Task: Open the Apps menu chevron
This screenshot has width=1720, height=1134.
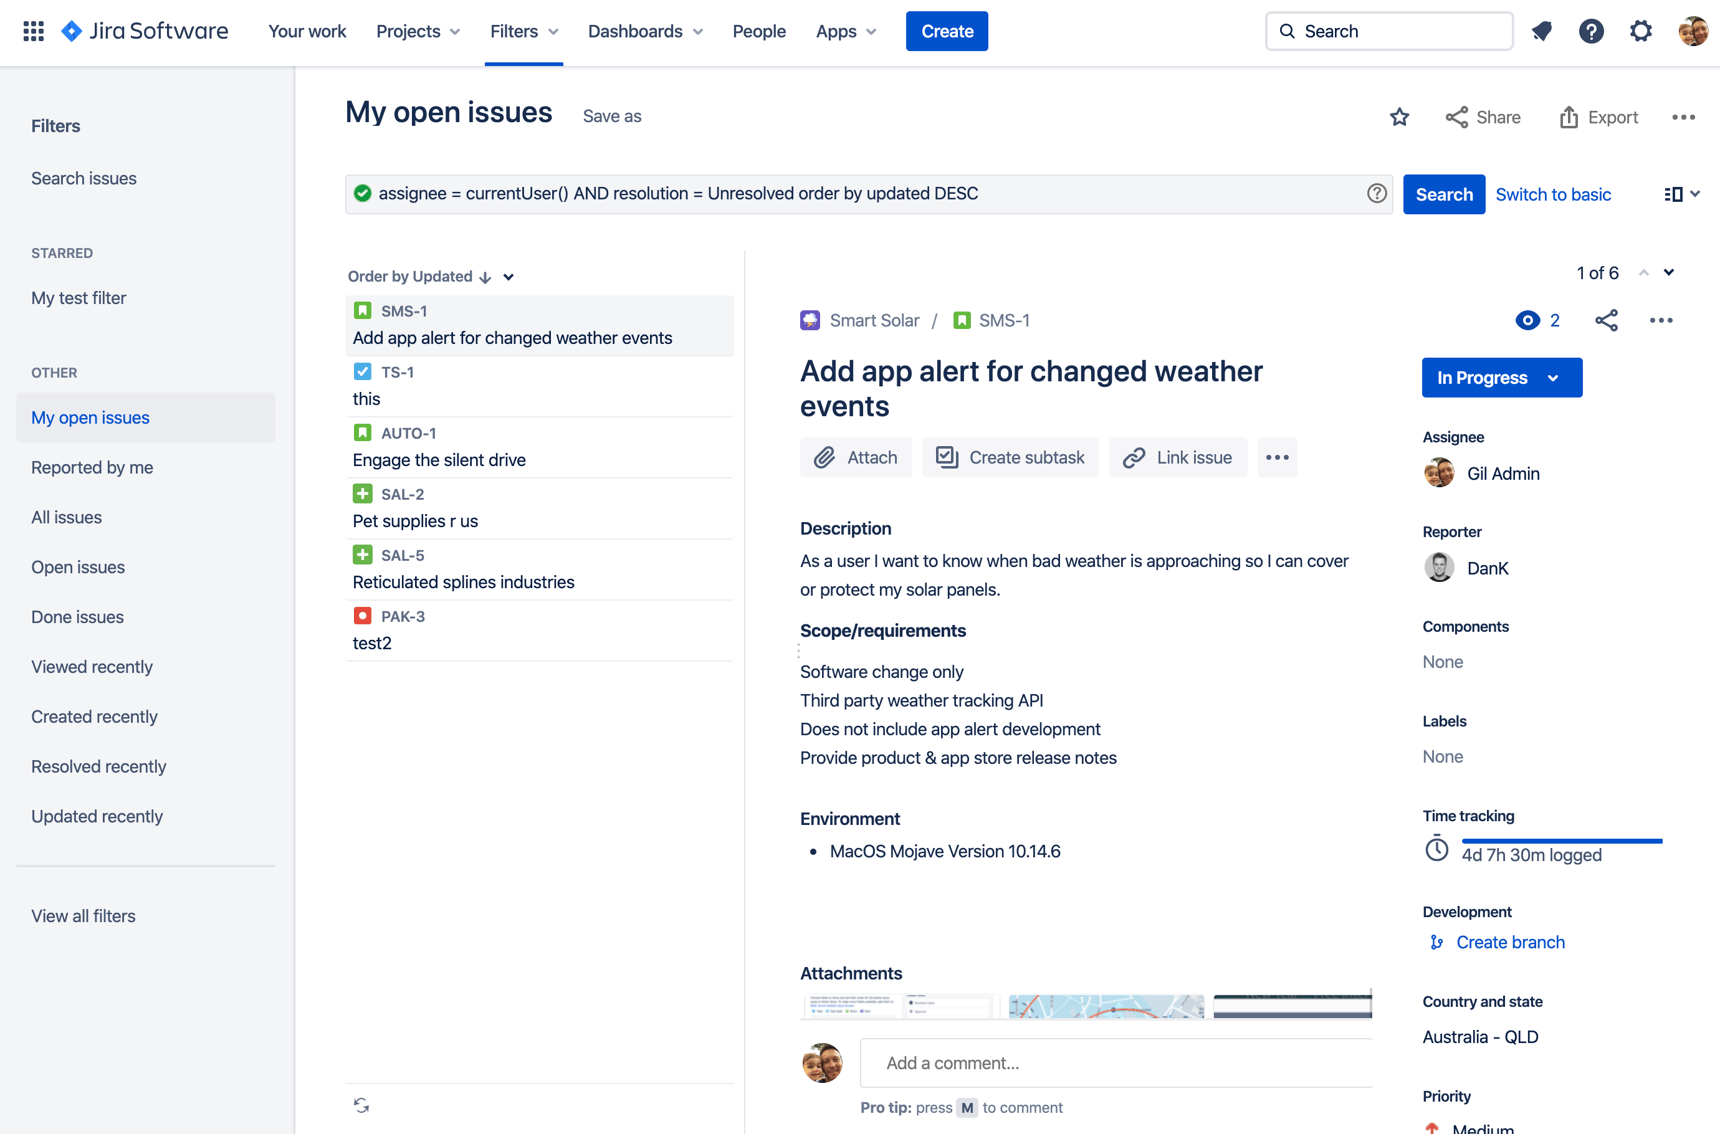Action: 868,31
